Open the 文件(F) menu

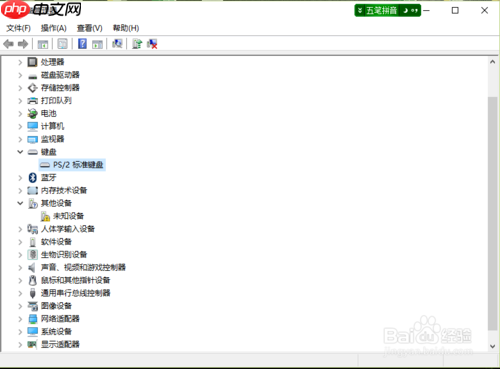pos(18,28)
